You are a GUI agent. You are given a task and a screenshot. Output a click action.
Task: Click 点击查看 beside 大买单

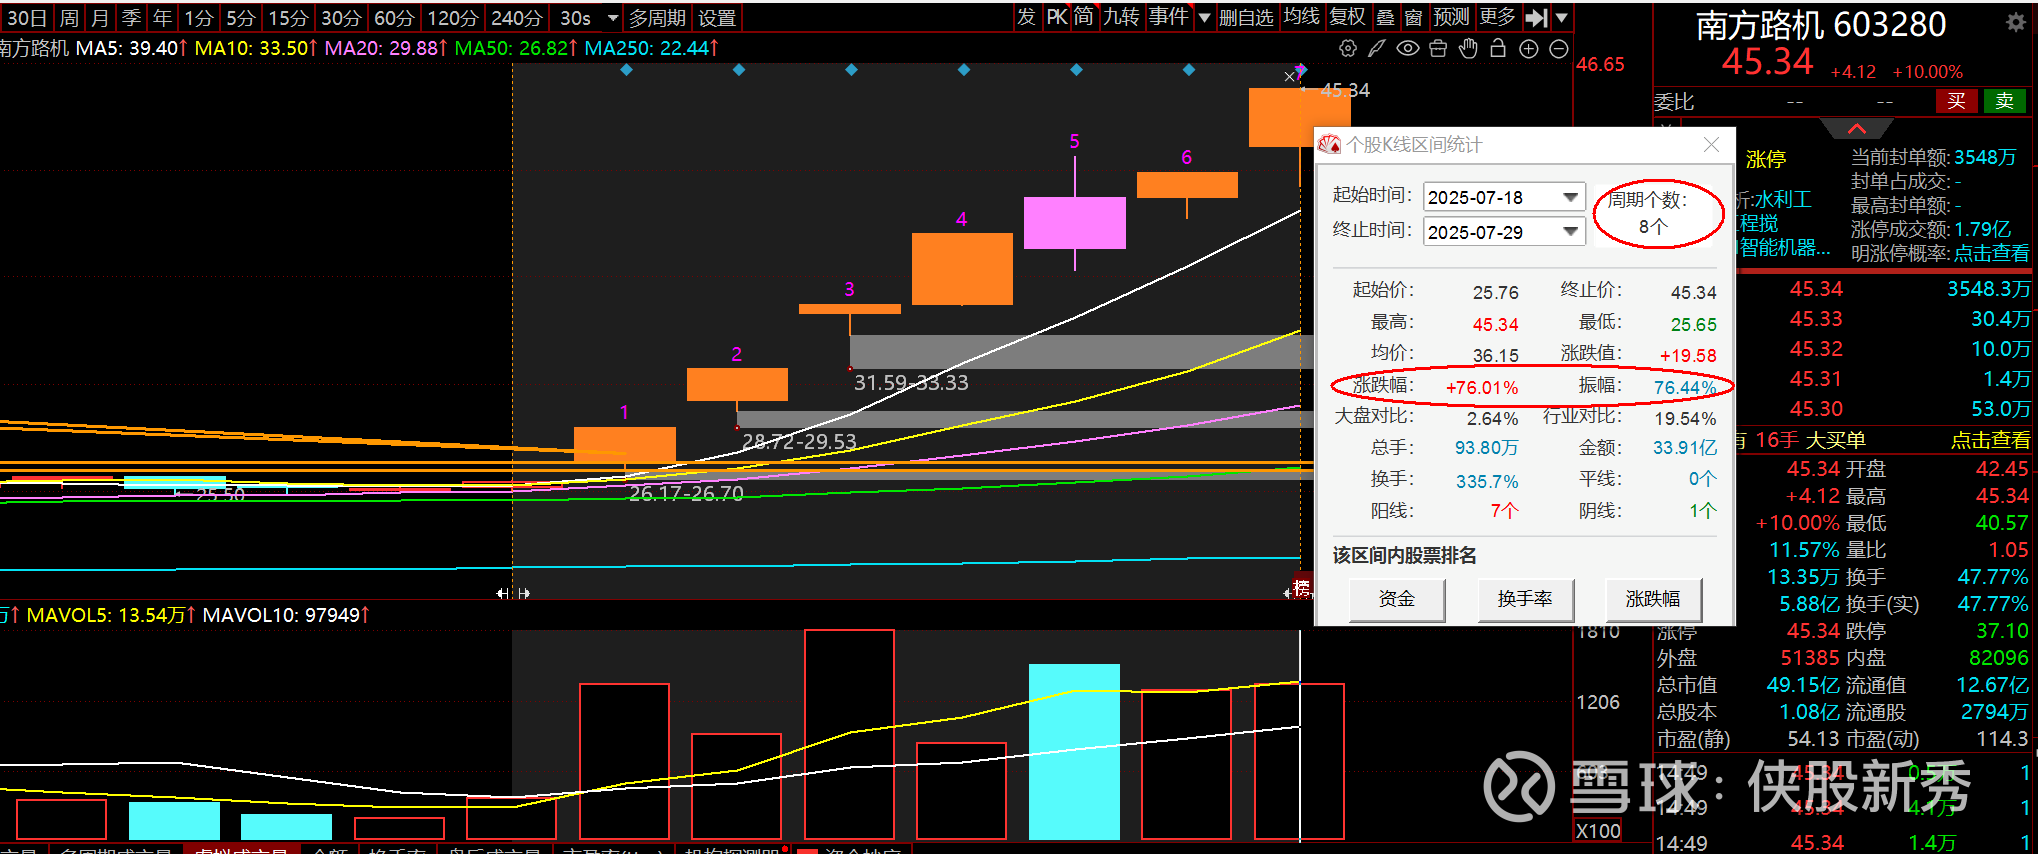pos(1991,440)
